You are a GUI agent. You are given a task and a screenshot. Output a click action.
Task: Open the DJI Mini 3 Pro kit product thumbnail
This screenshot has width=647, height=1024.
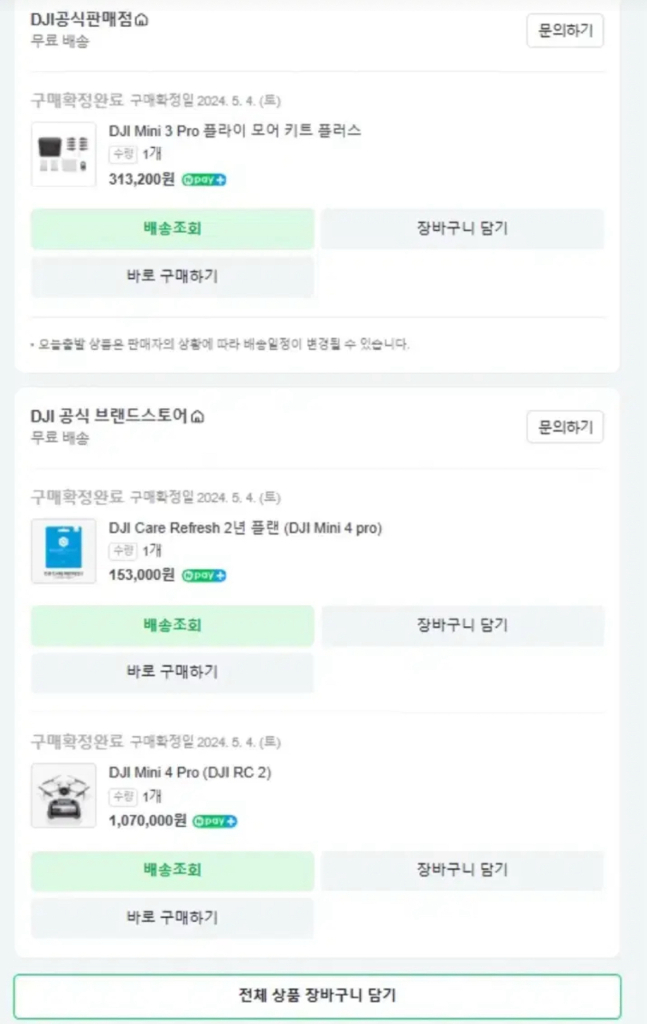coord(63,153)
